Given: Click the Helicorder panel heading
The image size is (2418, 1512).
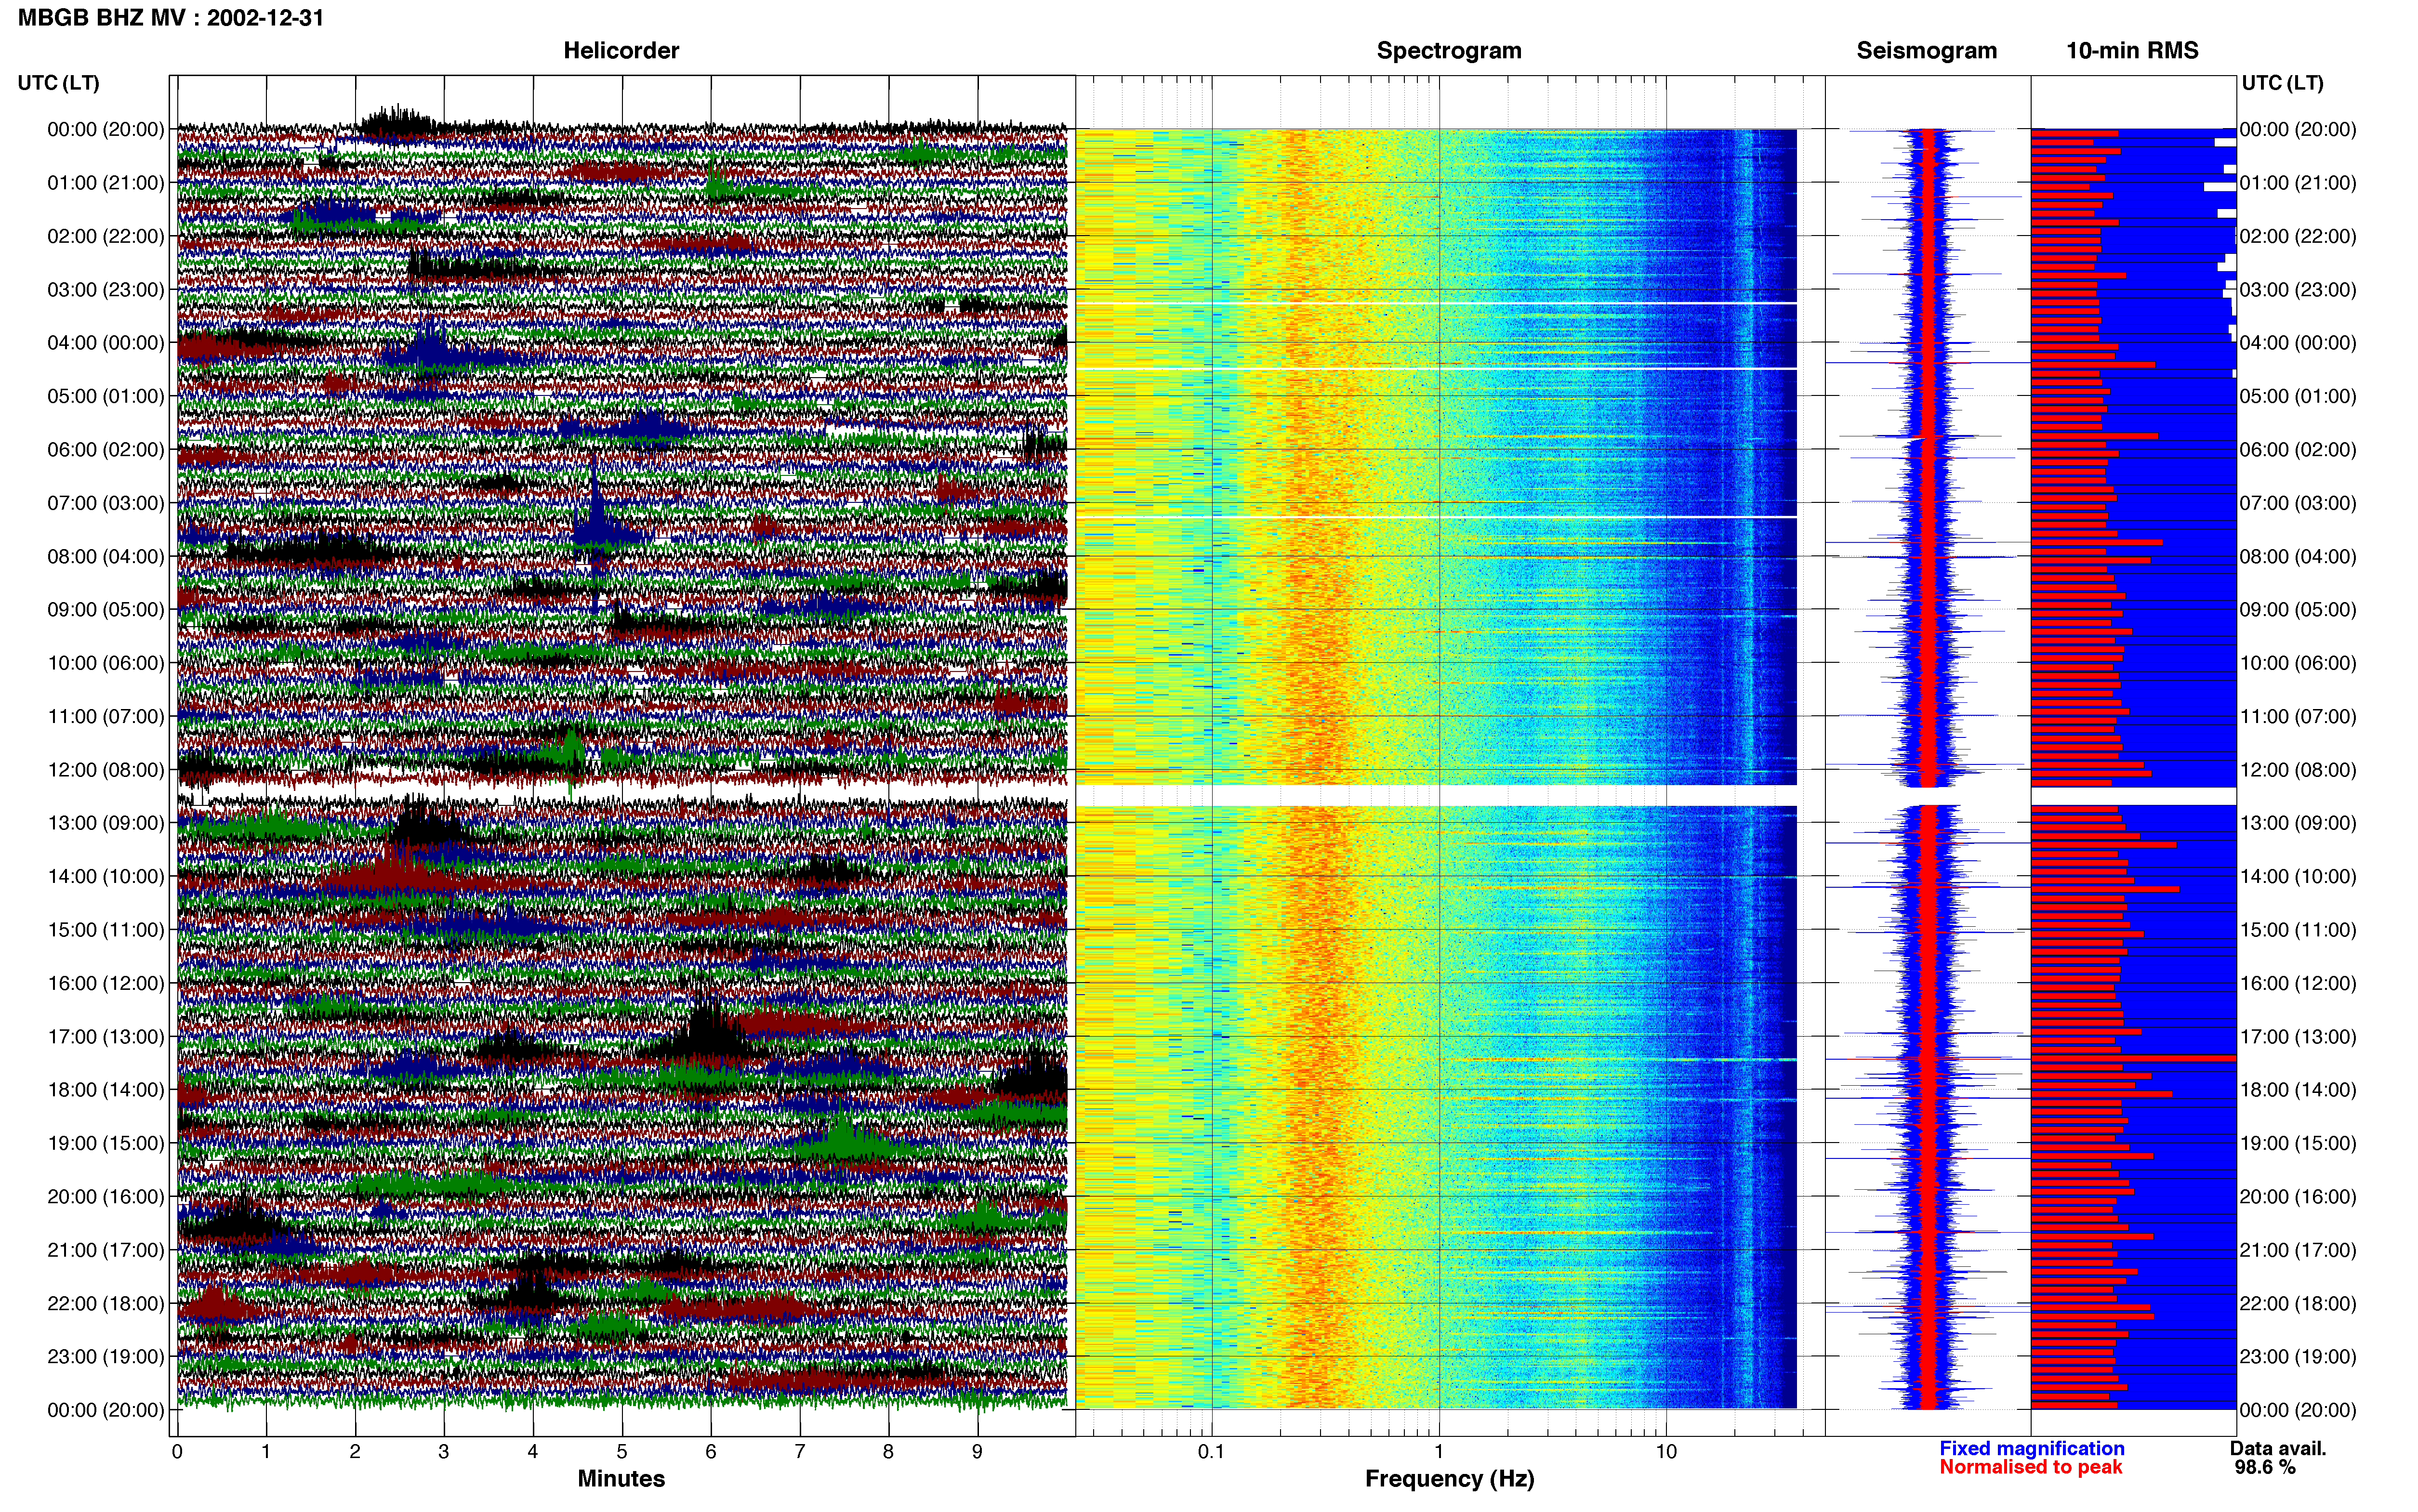Looking at the screenshot, I should pos(621,51).
